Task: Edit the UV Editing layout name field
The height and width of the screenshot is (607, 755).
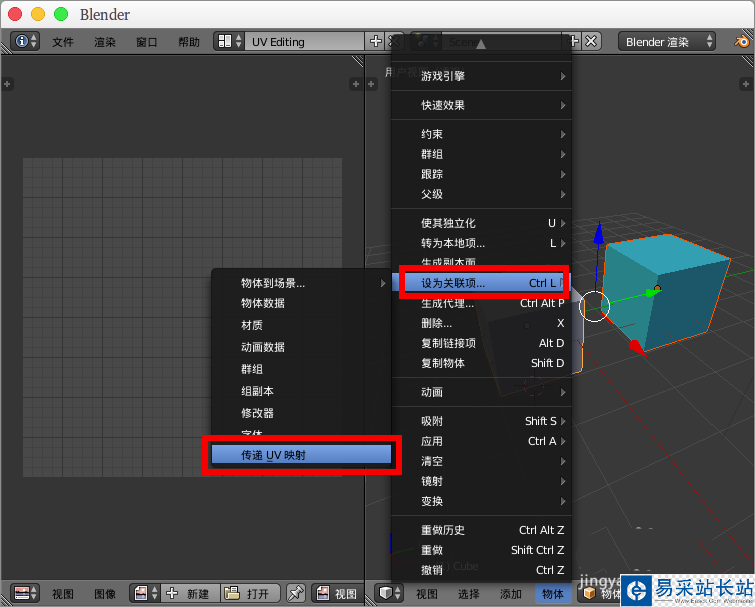Action: [305, 42]
